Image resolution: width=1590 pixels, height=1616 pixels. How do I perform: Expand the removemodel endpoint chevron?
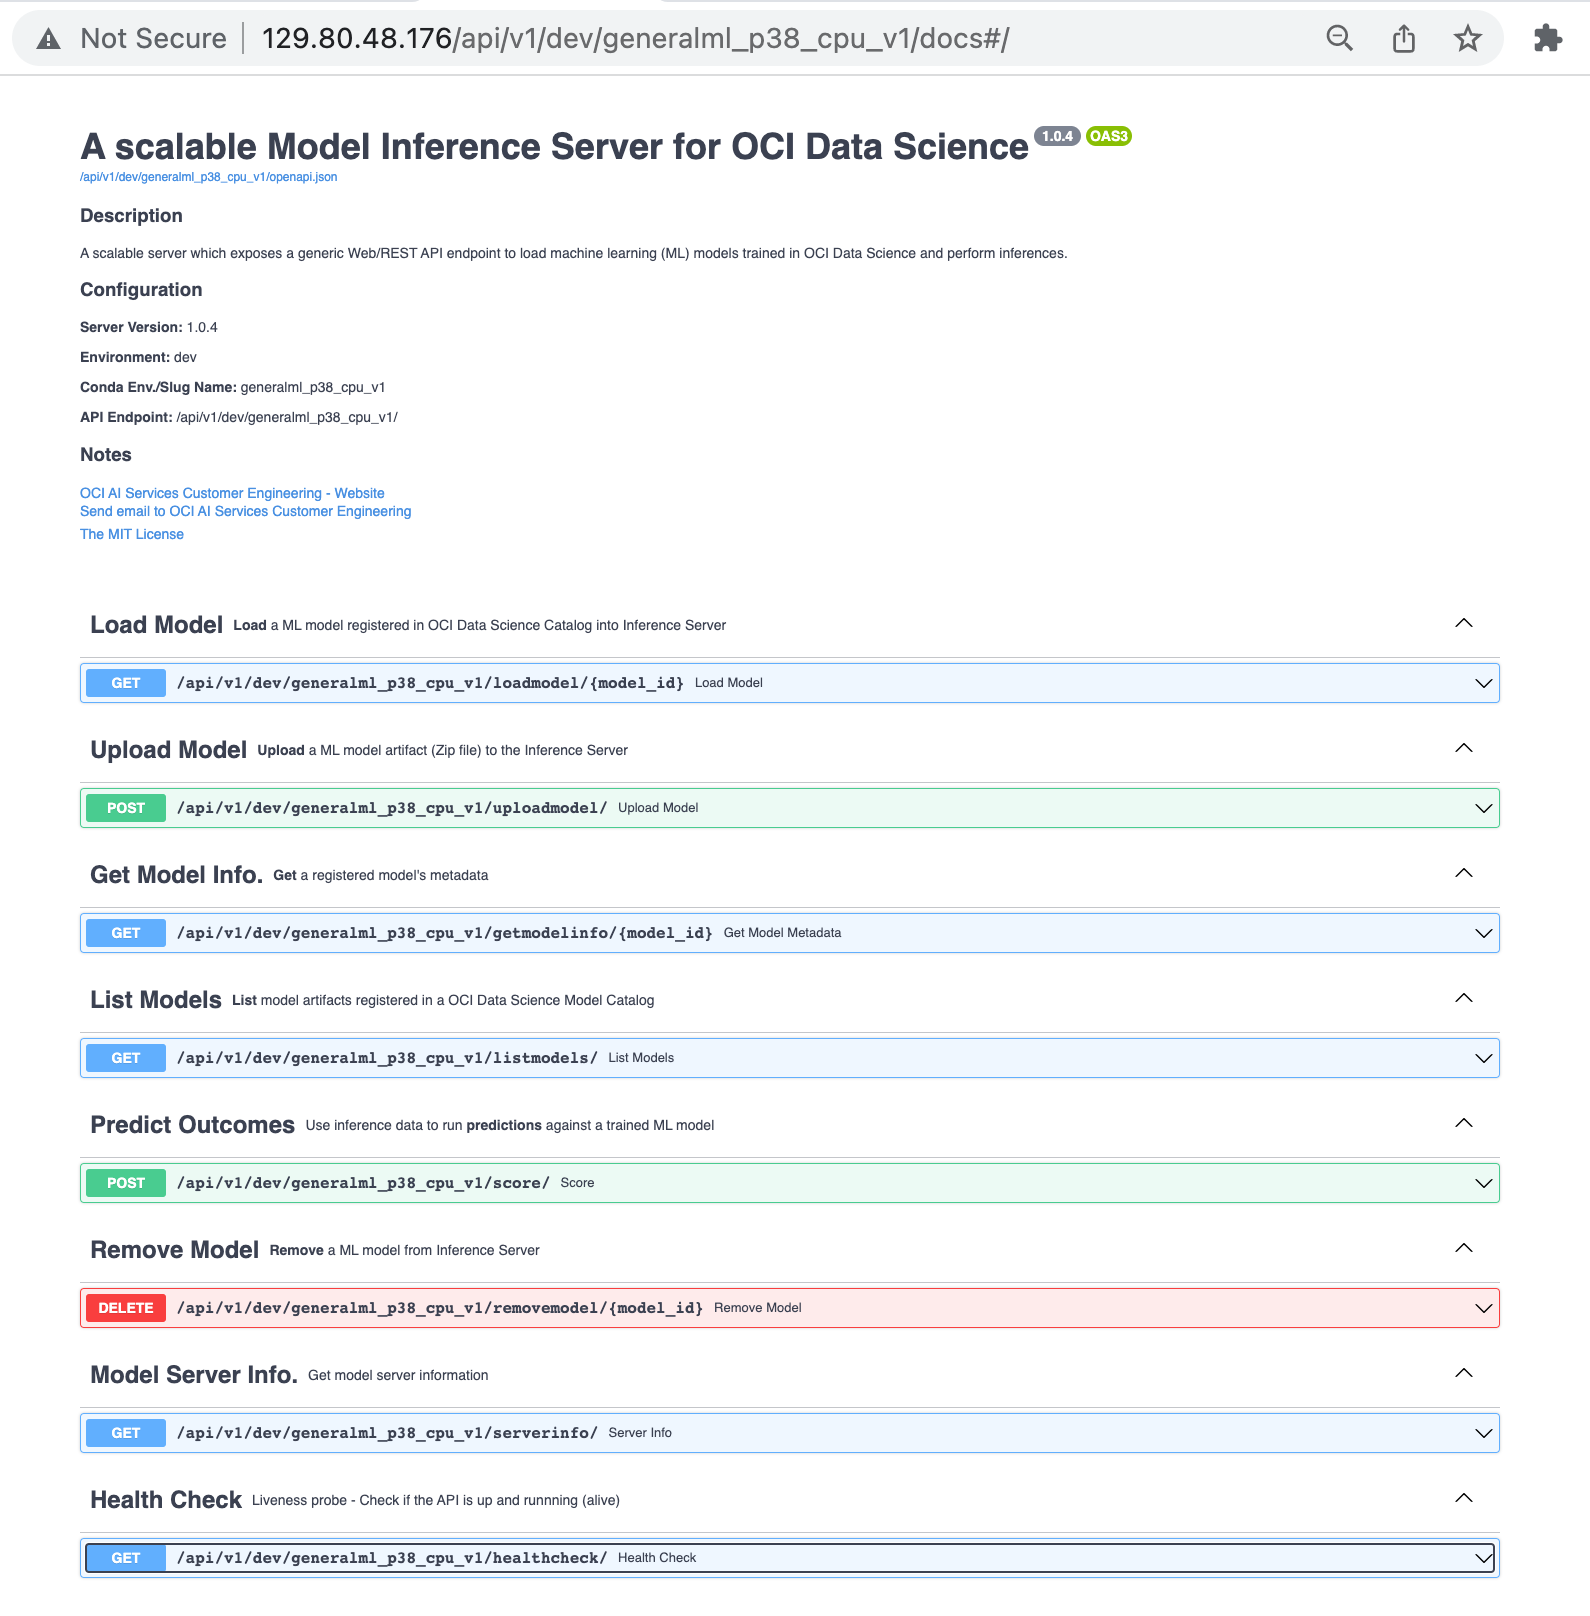pos(1484,1308)
